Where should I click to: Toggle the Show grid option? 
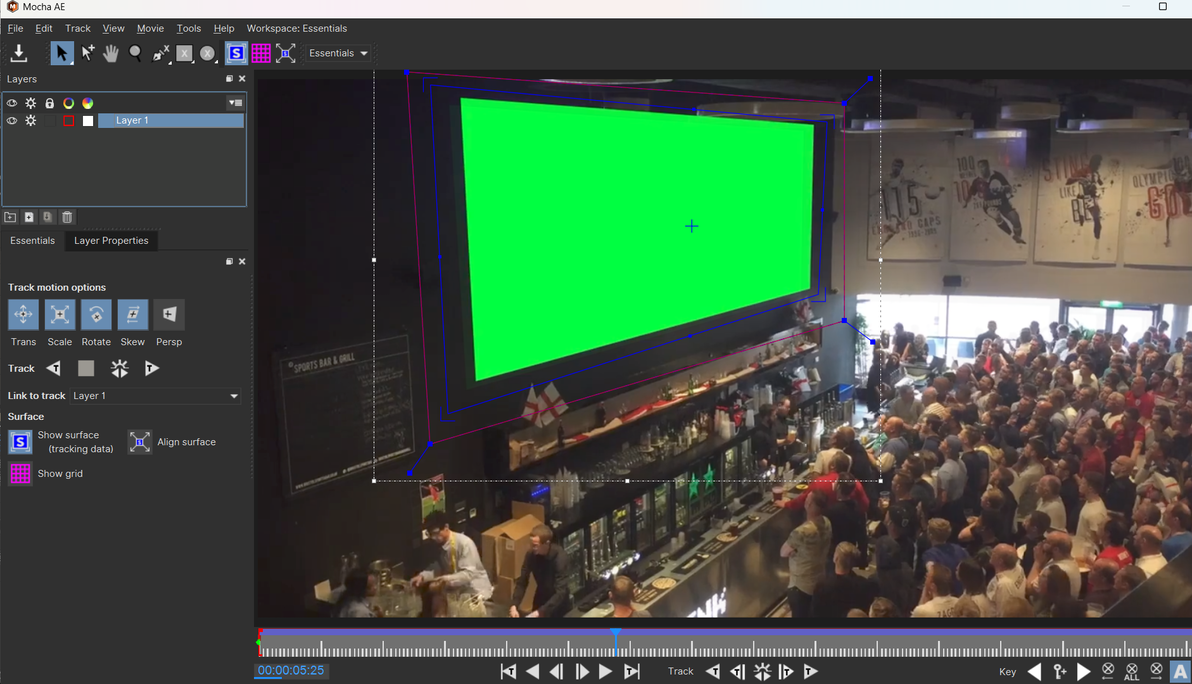[x=21, y=473]
